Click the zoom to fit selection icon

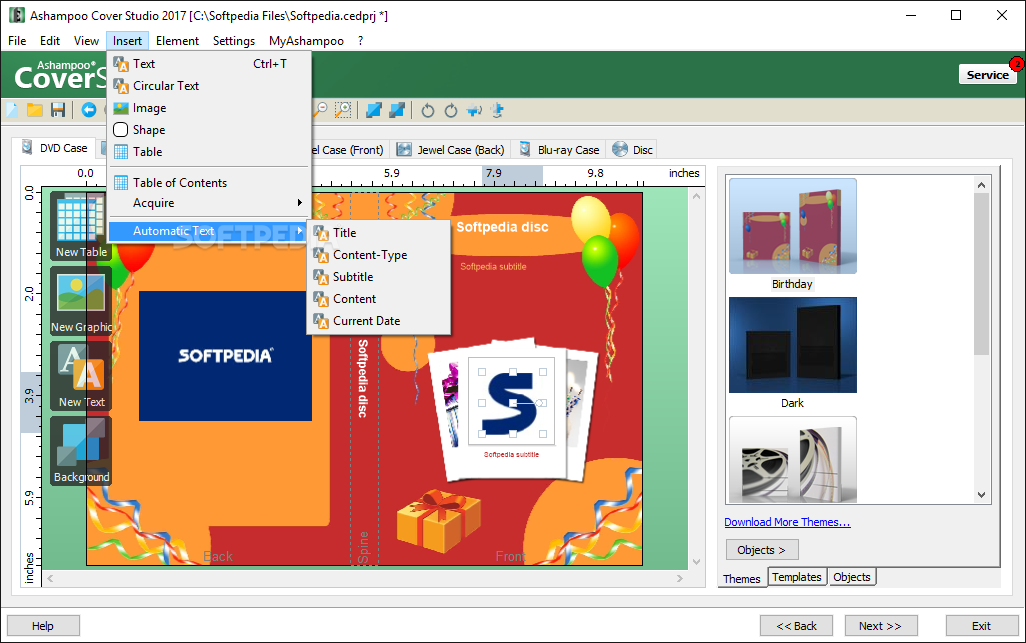(343, 110)
